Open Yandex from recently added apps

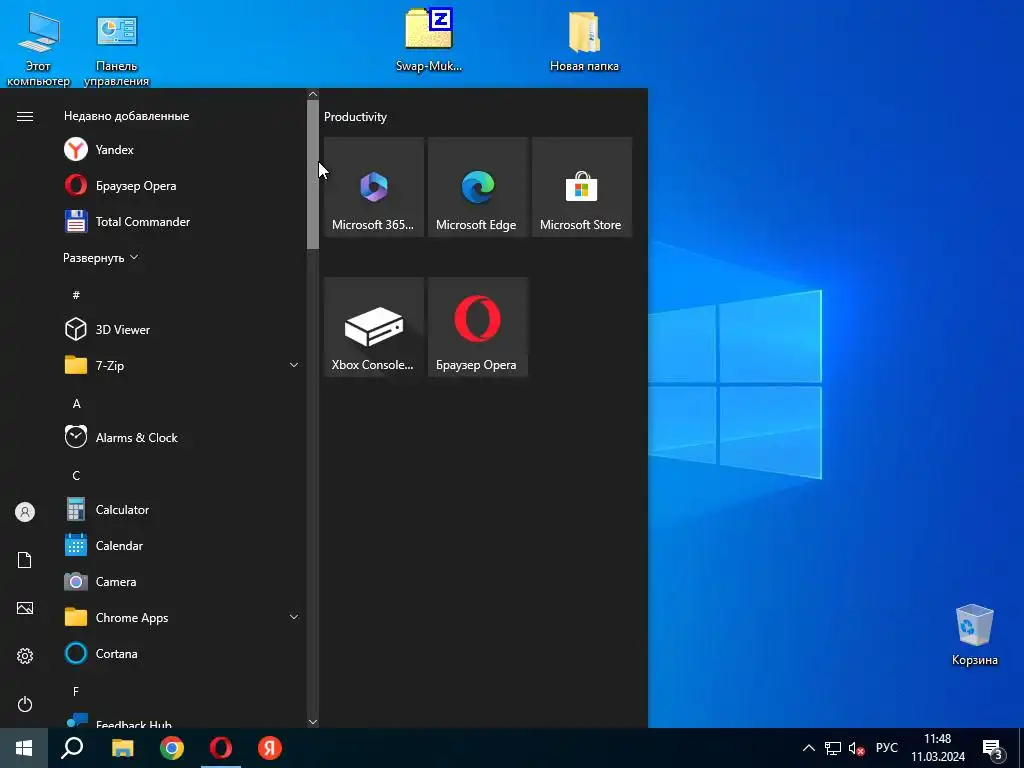180,150
